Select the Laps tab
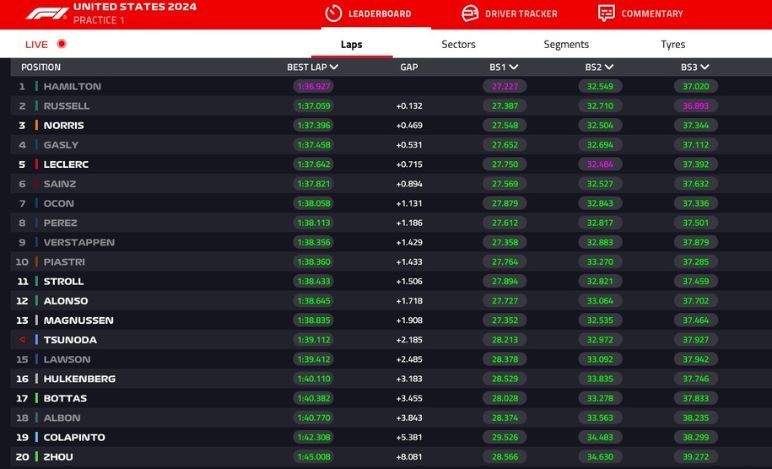This screenshot has width=772, height=469. click(x=351, y=44)
